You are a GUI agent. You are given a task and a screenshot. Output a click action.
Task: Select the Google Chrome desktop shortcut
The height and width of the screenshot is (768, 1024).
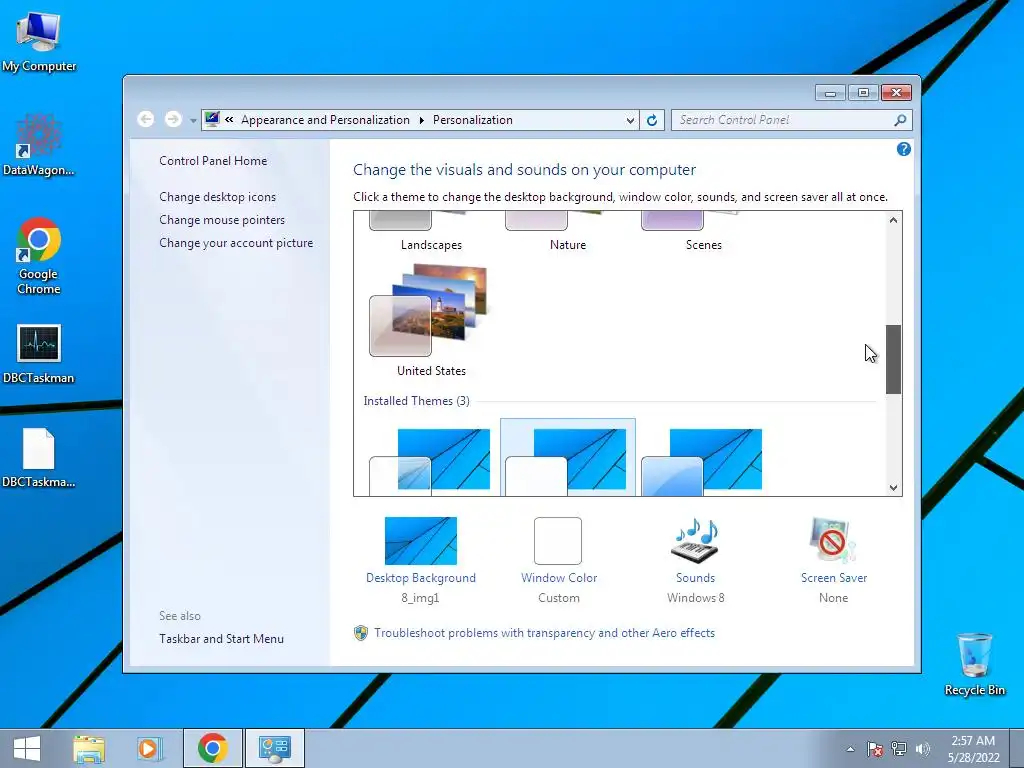point(39,256)
